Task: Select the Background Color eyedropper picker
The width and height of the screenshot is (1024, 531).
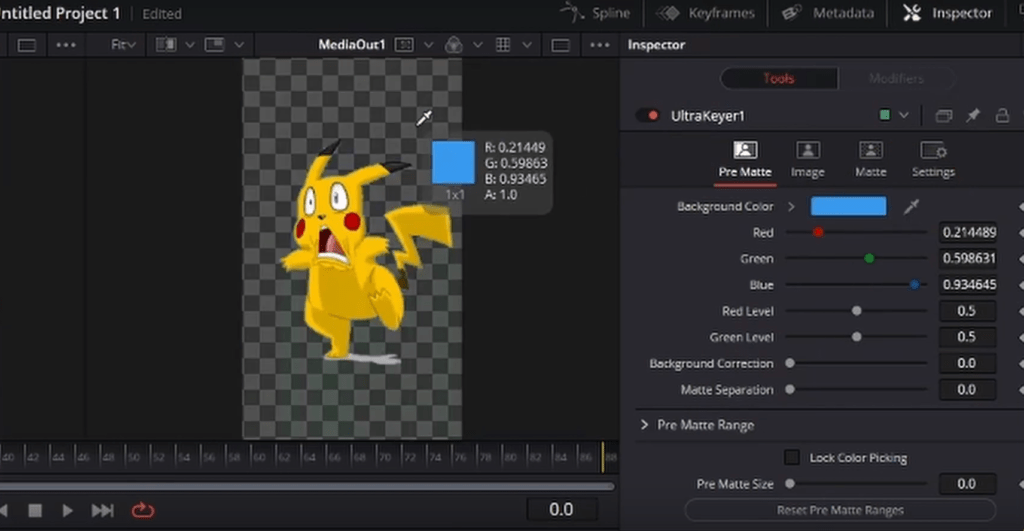Action: point(911,206)
